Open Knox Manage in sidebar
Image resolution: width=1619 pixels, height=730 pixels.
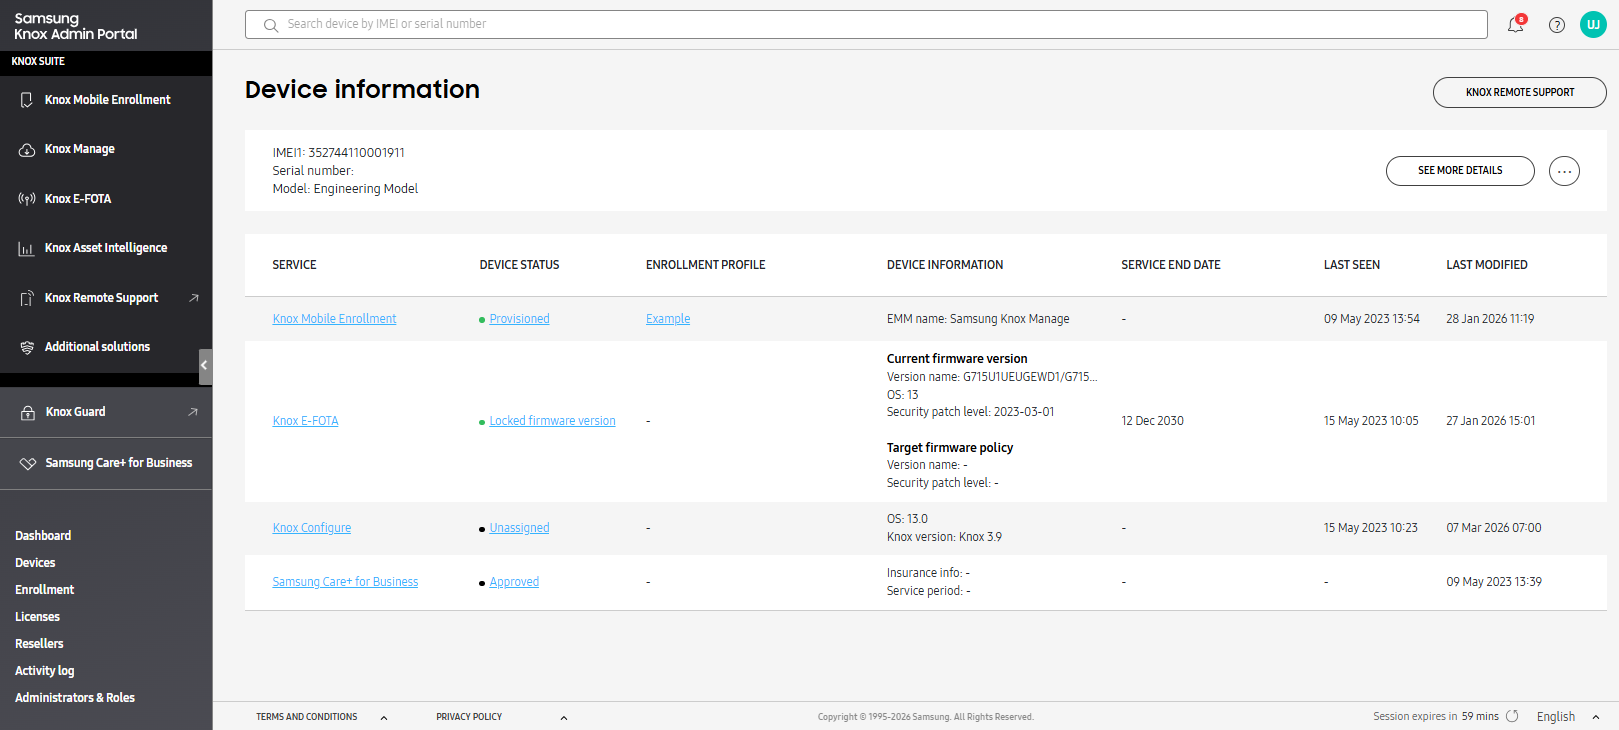[x=80, y=149]
